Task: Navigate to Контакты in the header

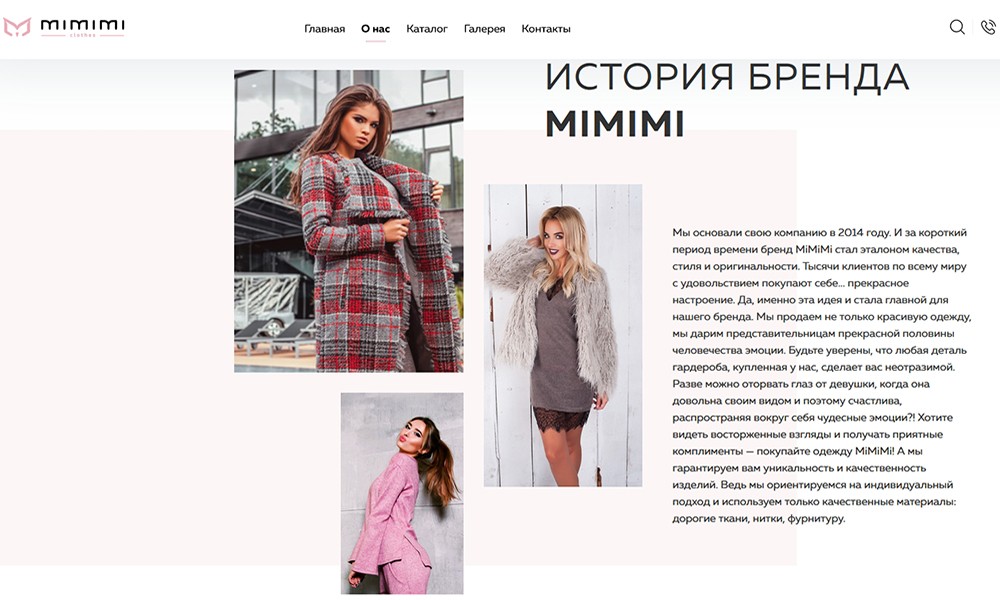Action: 546,29
